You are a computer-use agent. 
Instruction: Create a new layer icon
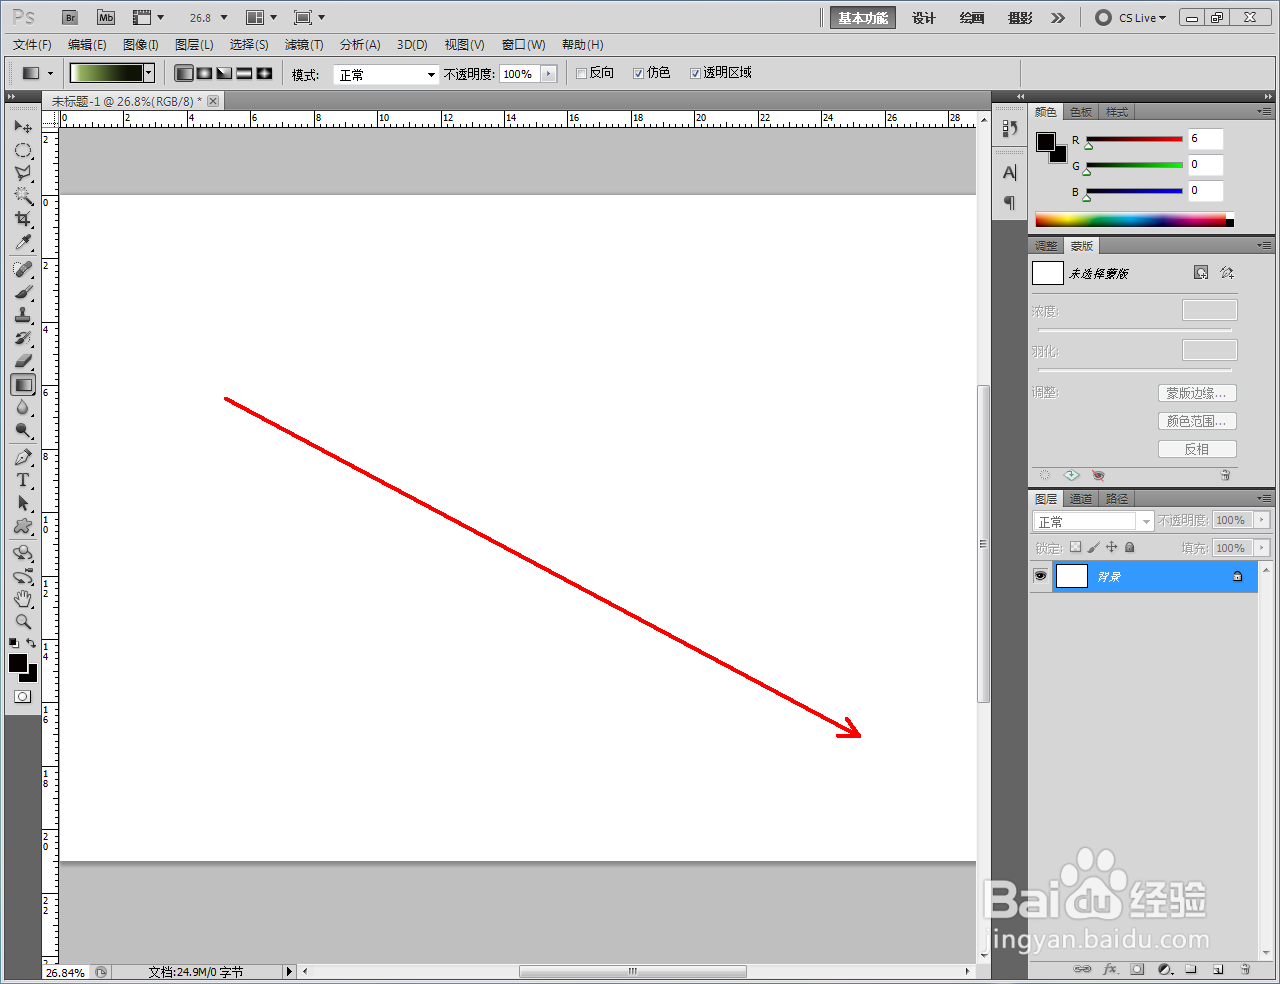[1218, 969]
